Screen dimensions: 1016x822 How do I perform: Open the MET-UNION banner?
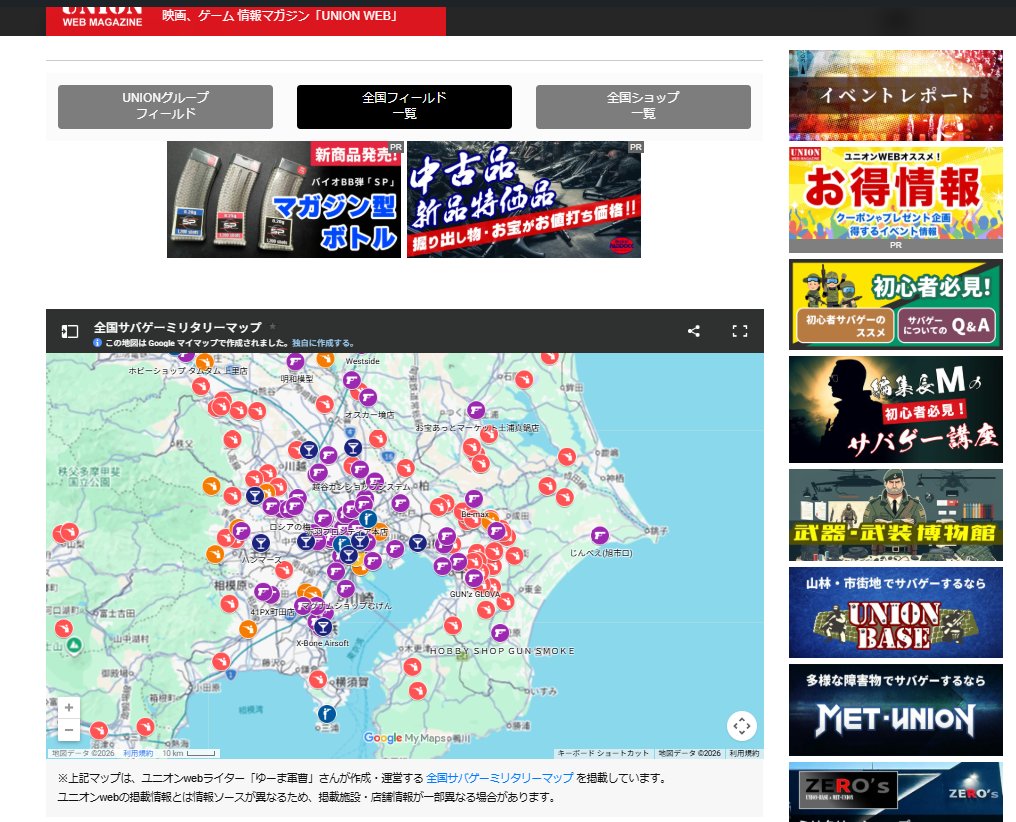pyautogui.click(x=895, y=710)
